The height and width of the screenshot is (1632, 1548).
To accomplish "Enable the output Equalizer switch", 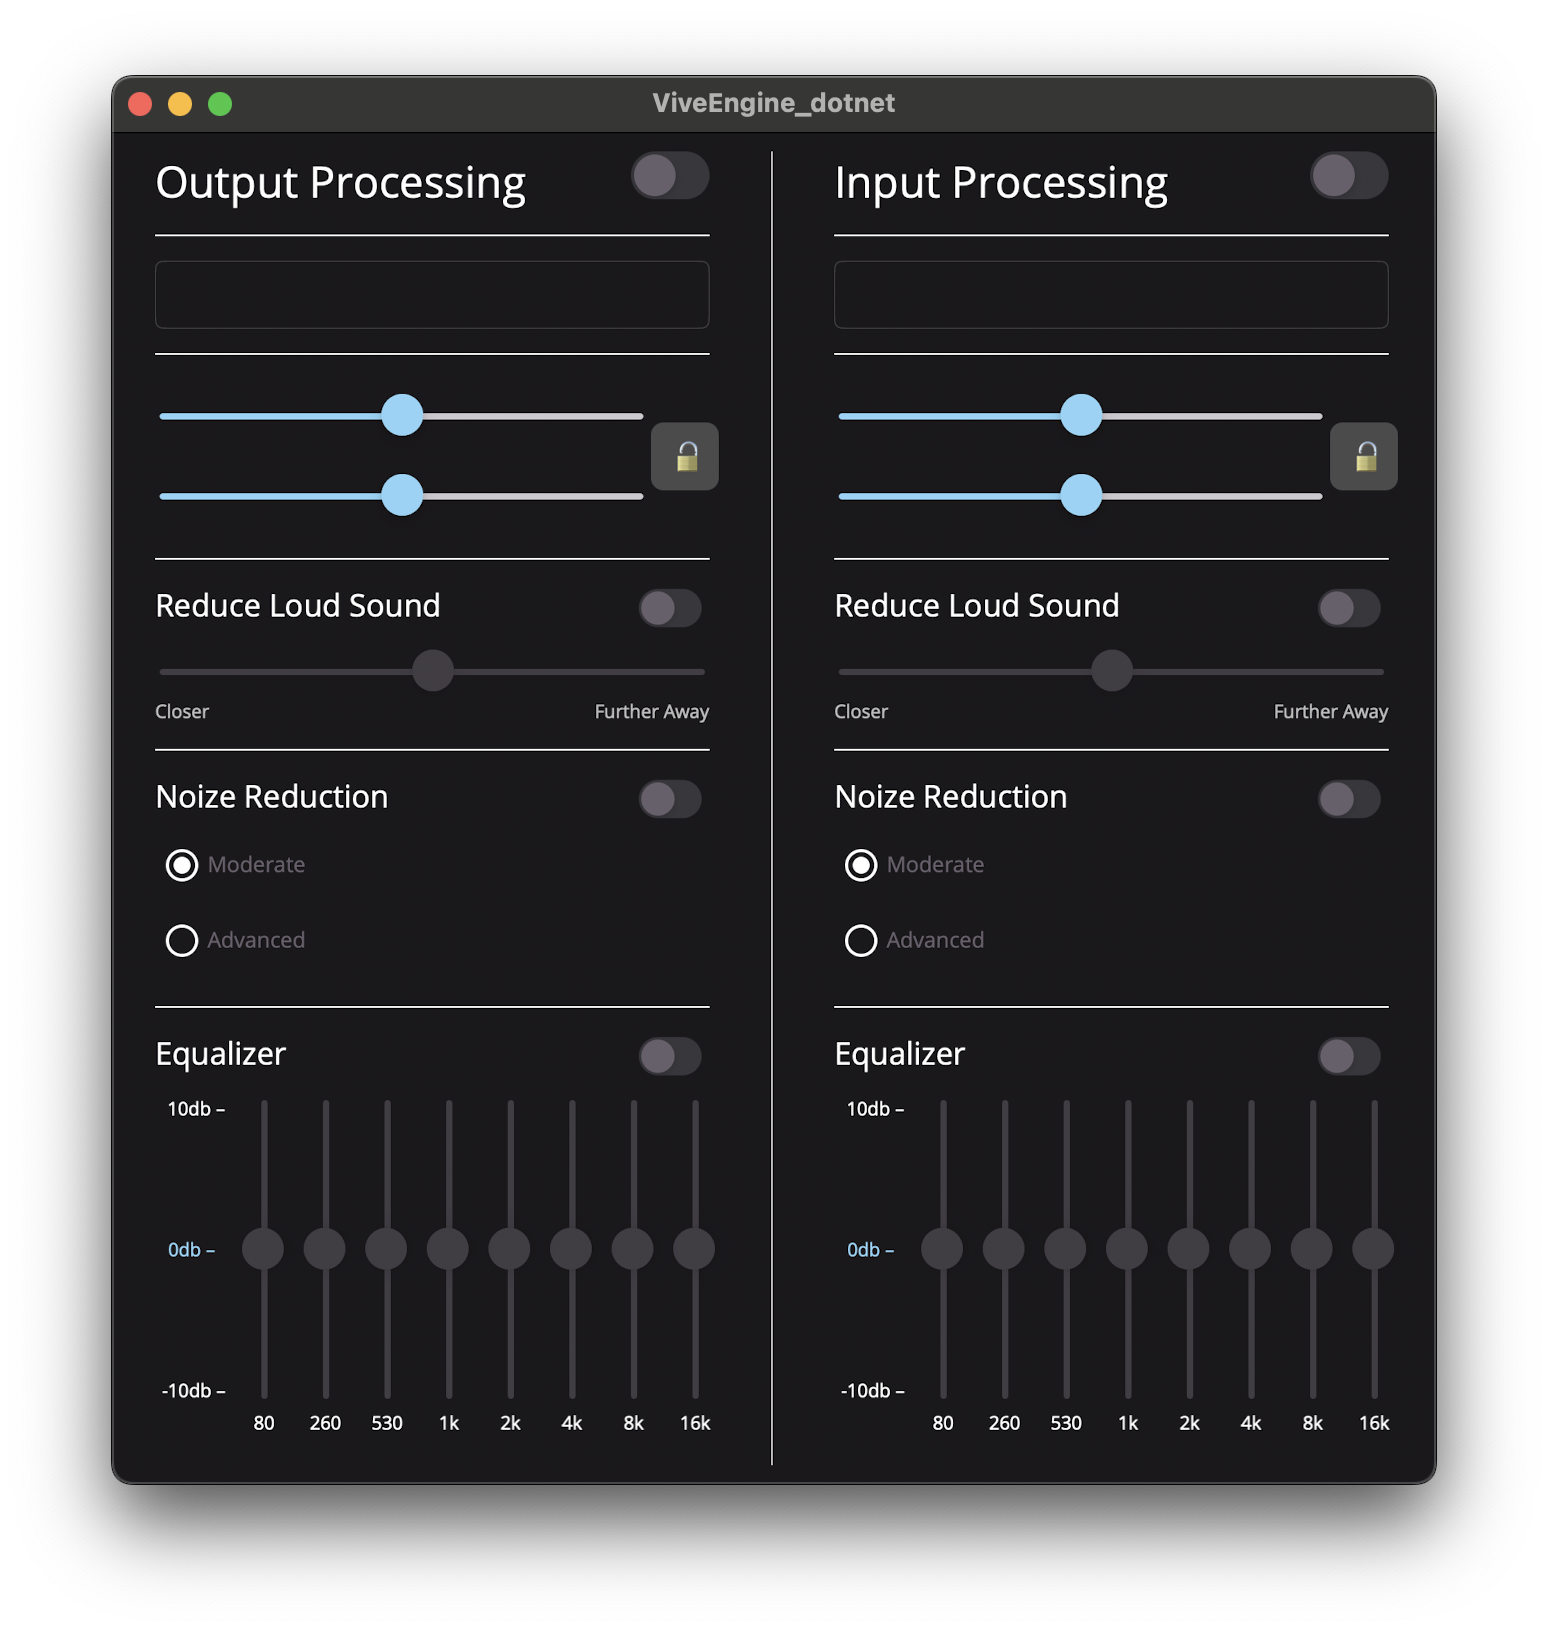I will click(670, 1056).
